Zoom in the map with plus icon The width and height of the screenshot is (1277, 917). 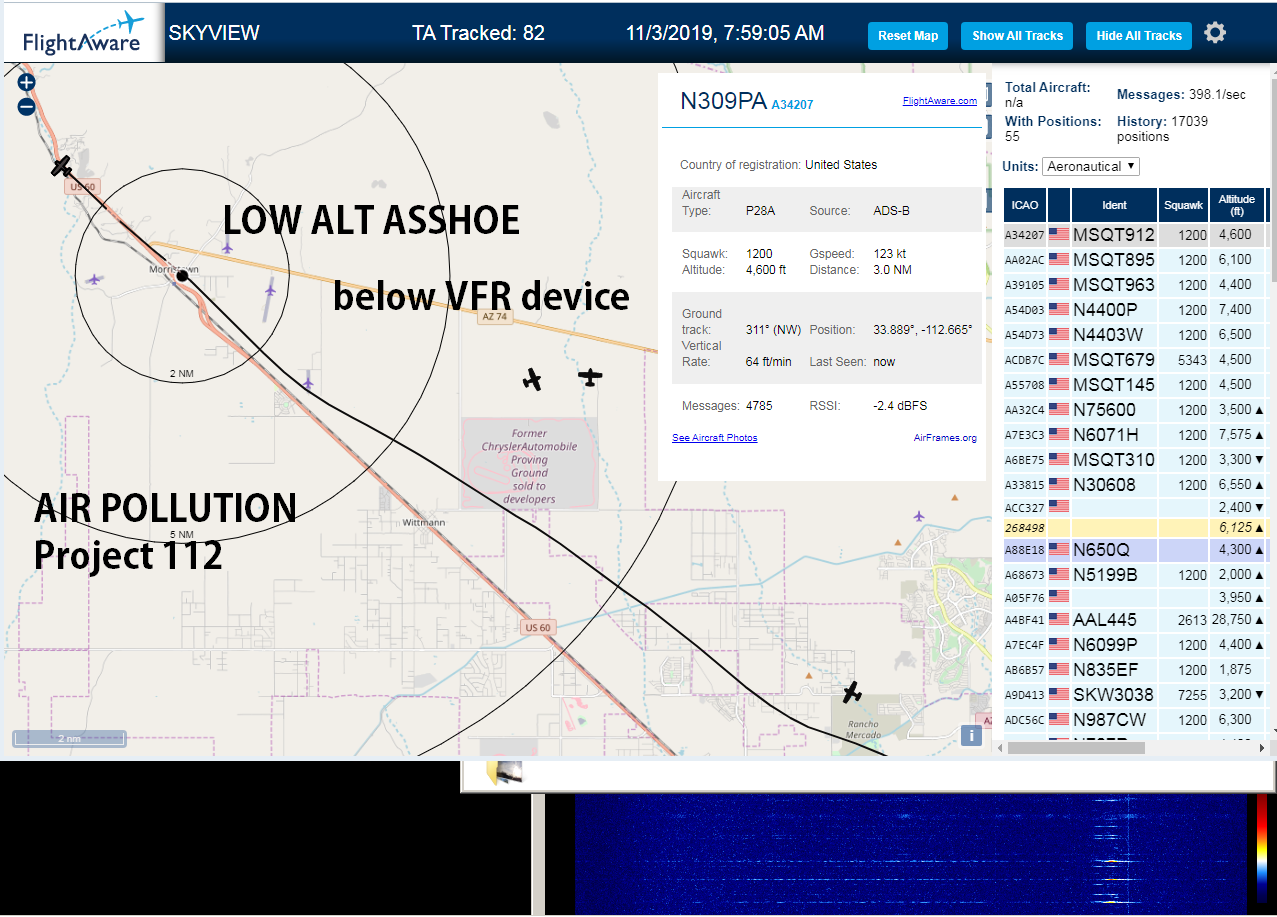tap(26, 83)
